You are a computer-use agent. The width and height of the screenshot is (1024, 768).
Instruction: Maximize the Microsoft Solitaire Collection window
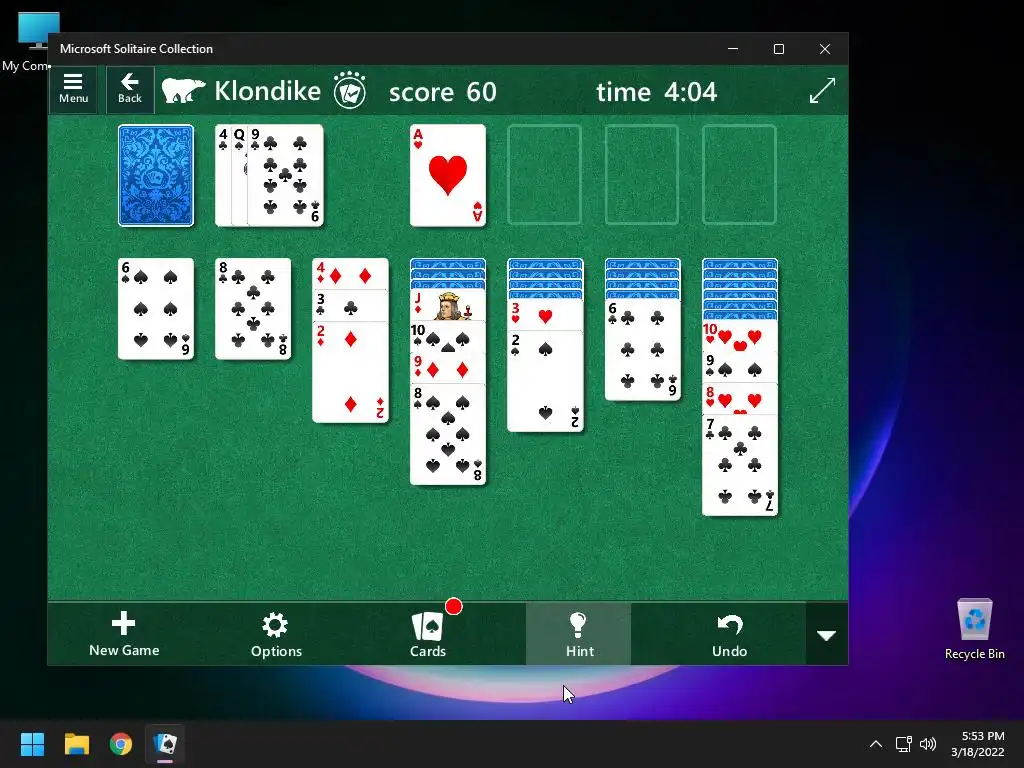pyautogui.click(x=778, y=49)
